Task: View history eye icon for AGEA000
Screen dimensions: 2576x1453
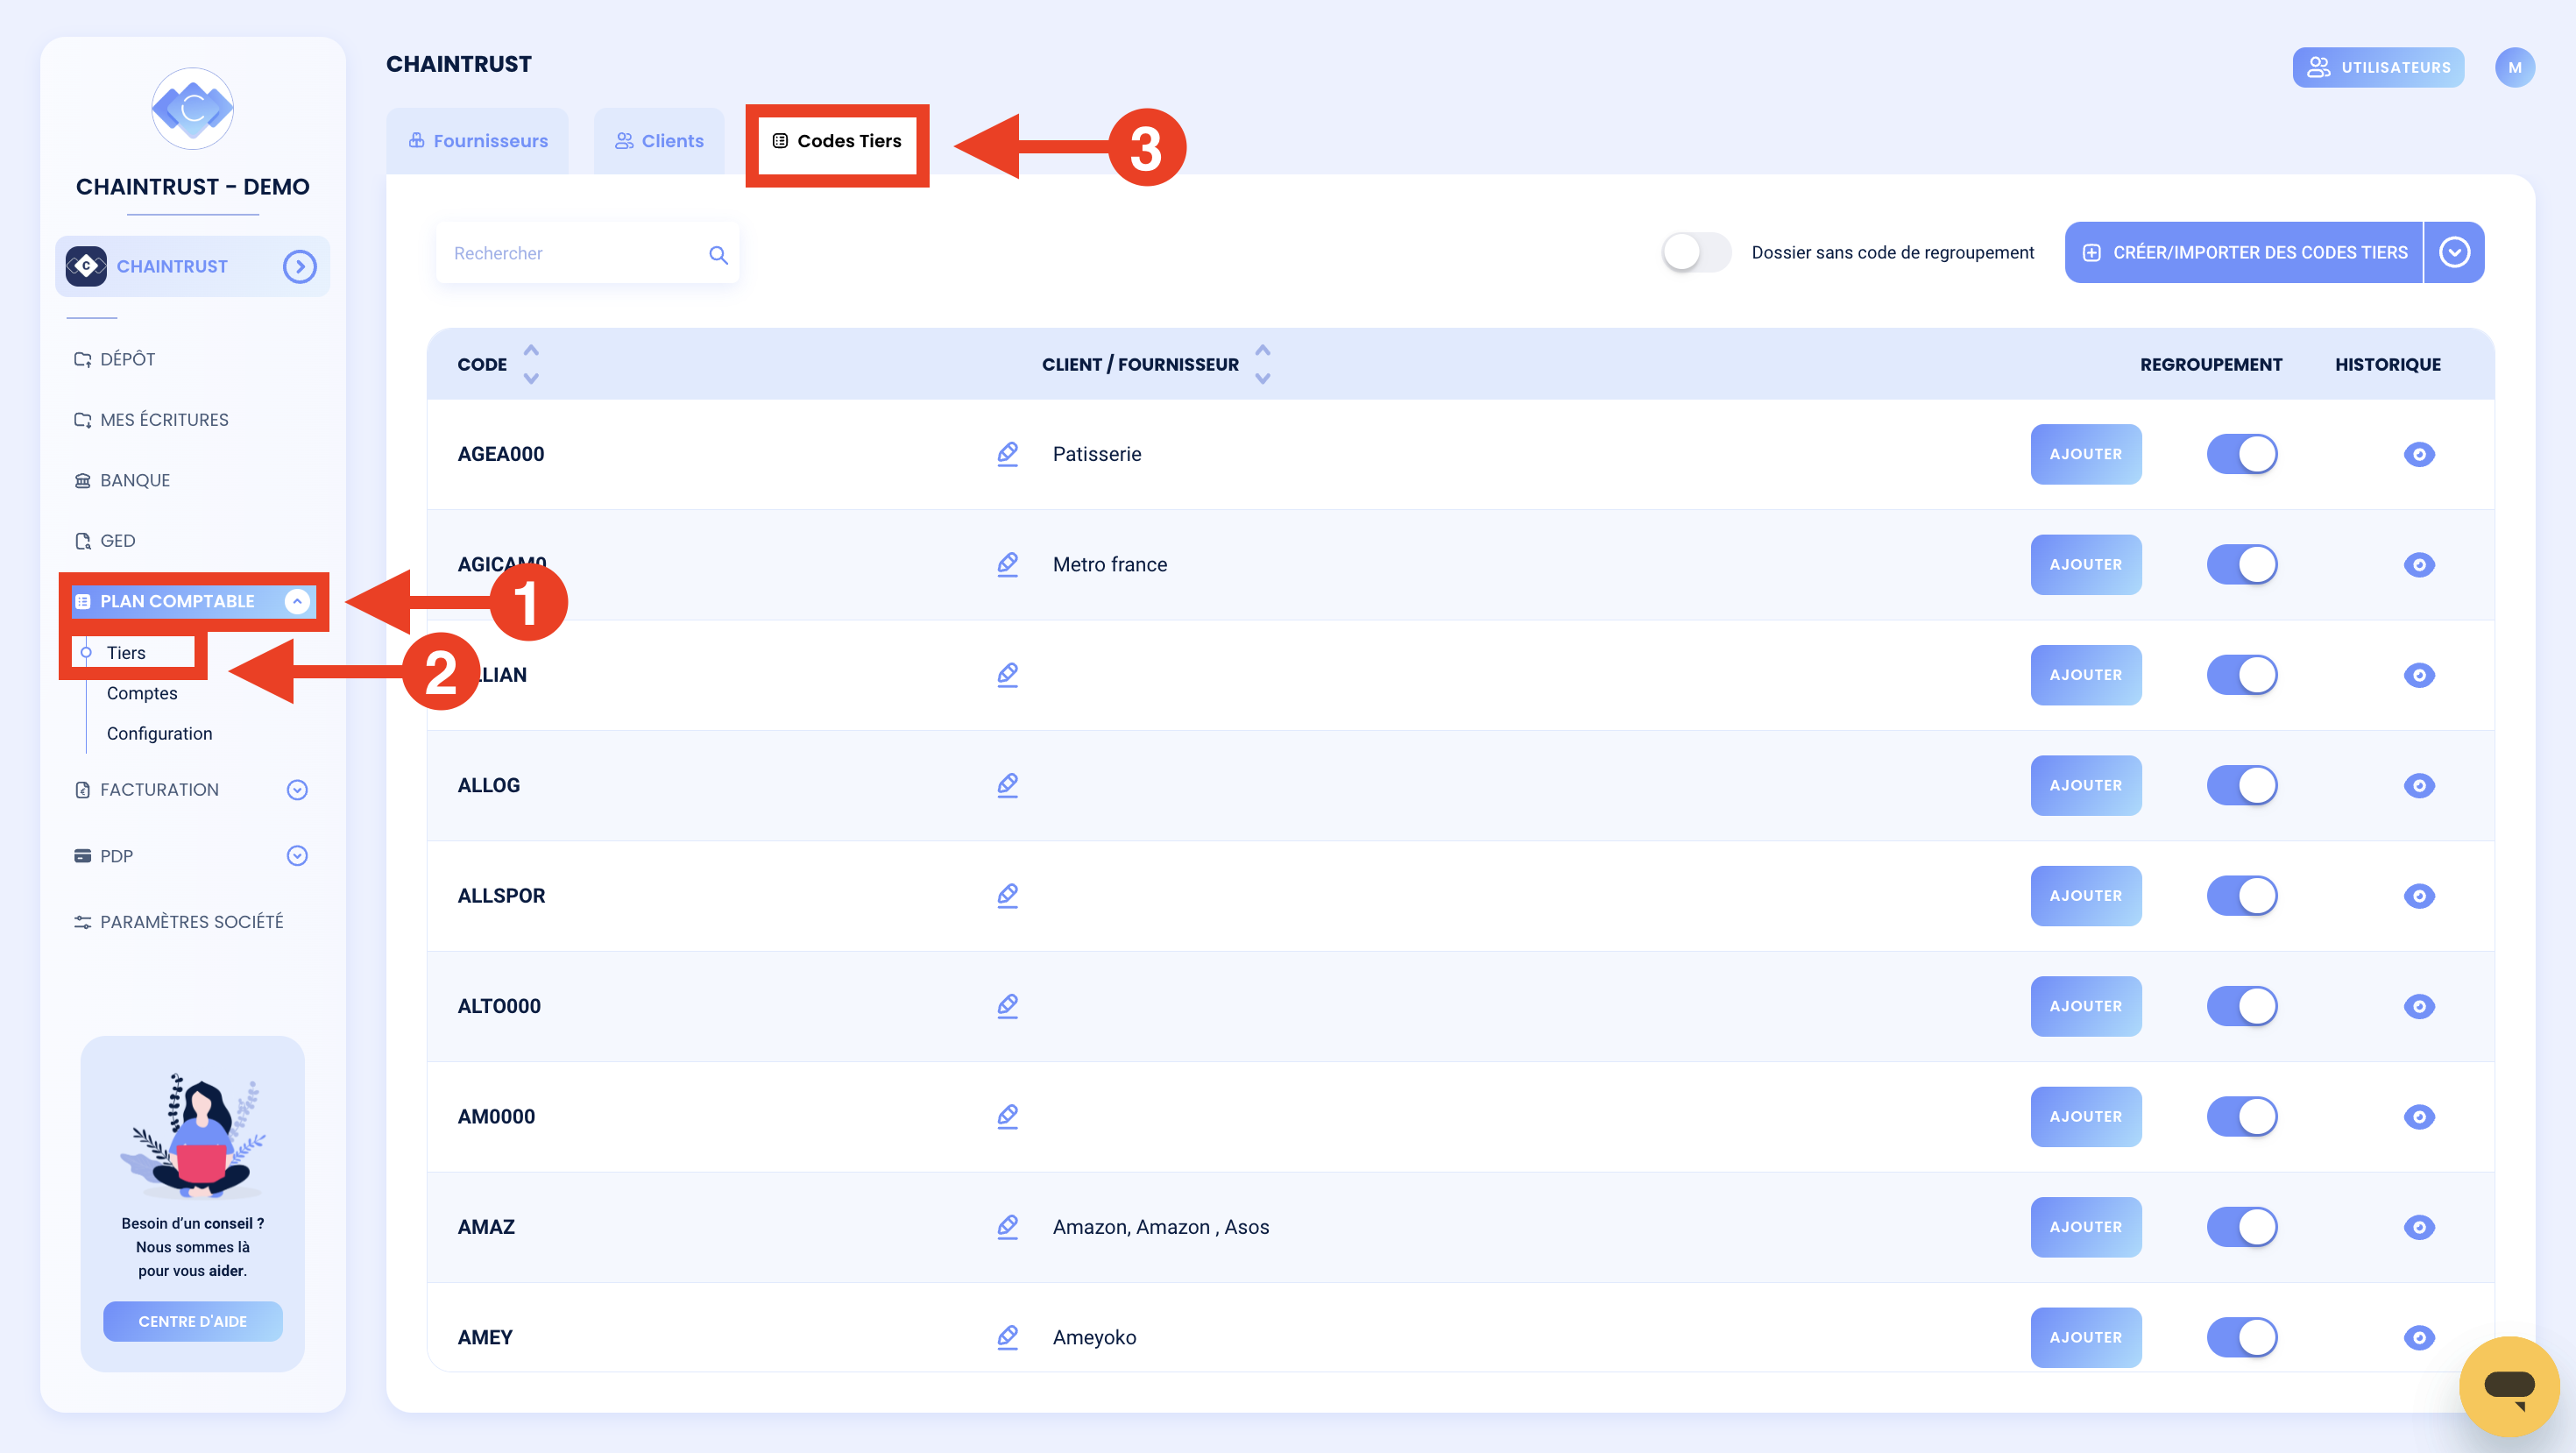Action: tap(2418, 454)
